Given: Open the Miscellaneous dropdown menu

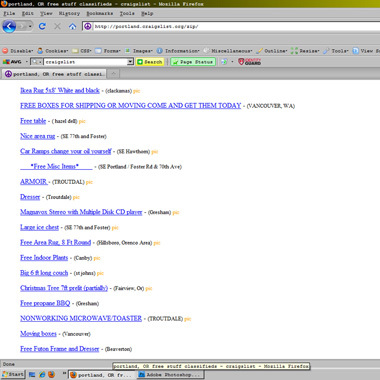Looking at the screenshot, I should [228, 51].
